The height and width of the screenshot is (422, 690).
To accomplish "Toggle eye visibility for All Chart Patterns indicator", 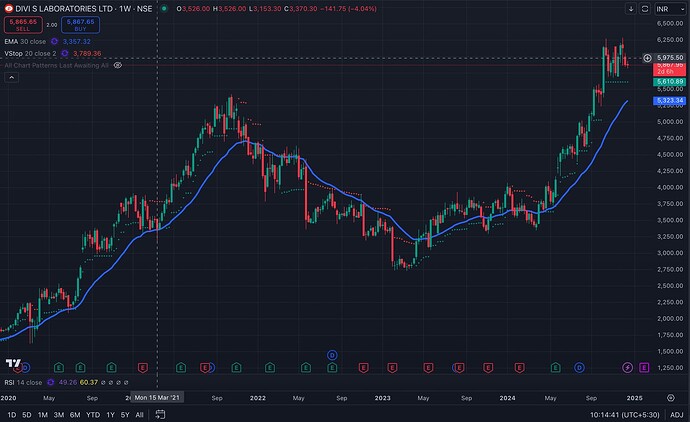I will tap(117, 65).
